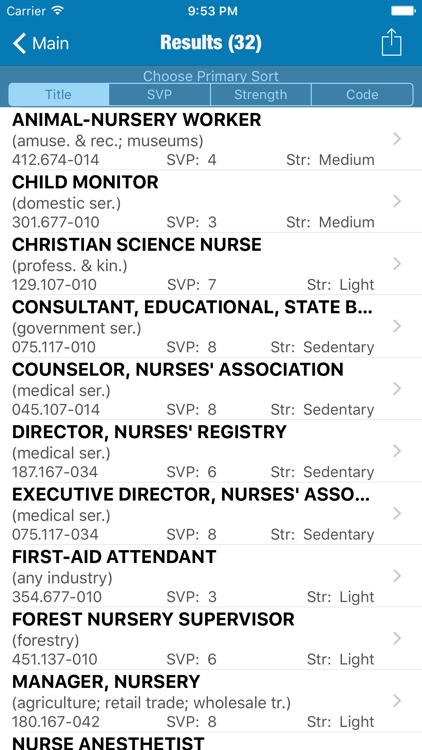The image size is (422, 750).
Task: Open the Director, Nurses' Registry chevron
Action: (397, 451)
